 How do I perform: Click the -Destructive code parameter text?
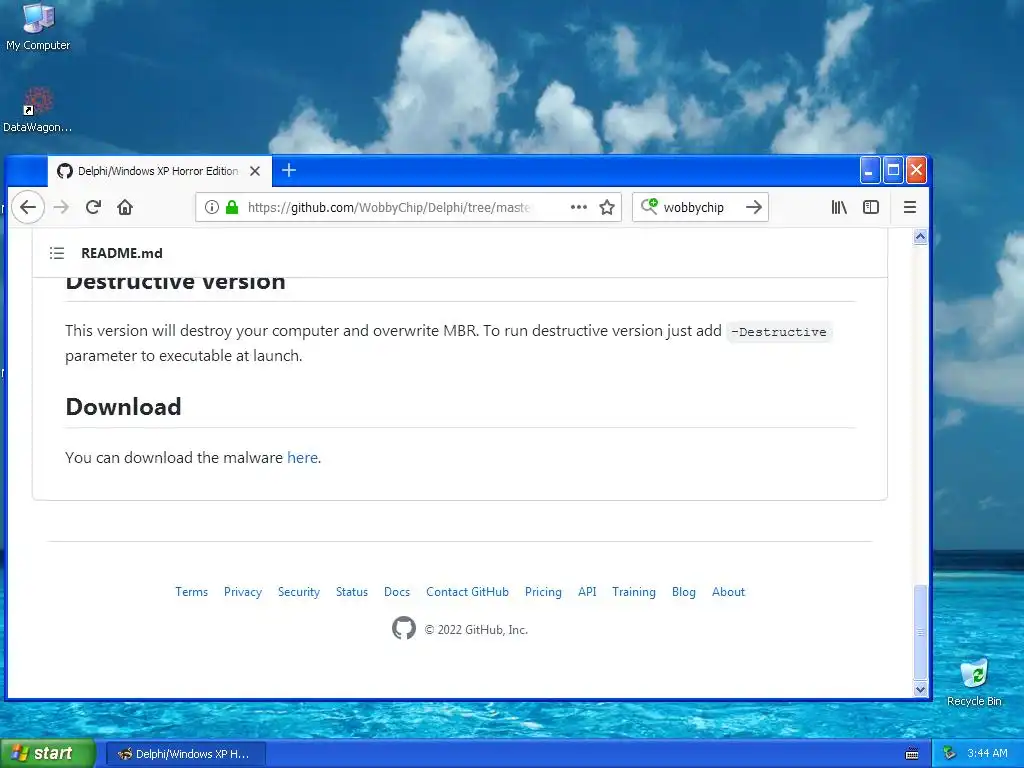point(778,332)
